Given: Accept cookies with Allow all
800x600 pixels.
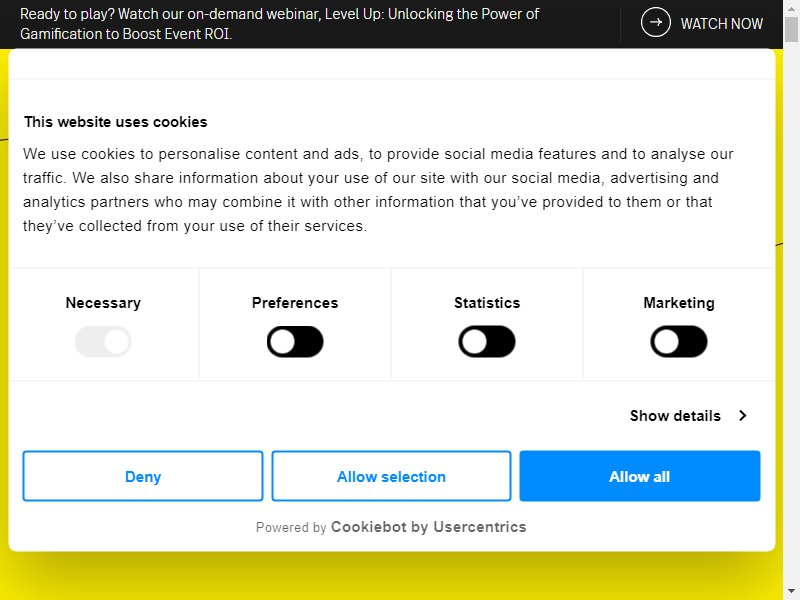Looking at the screenshot, I should click(640, 476).
